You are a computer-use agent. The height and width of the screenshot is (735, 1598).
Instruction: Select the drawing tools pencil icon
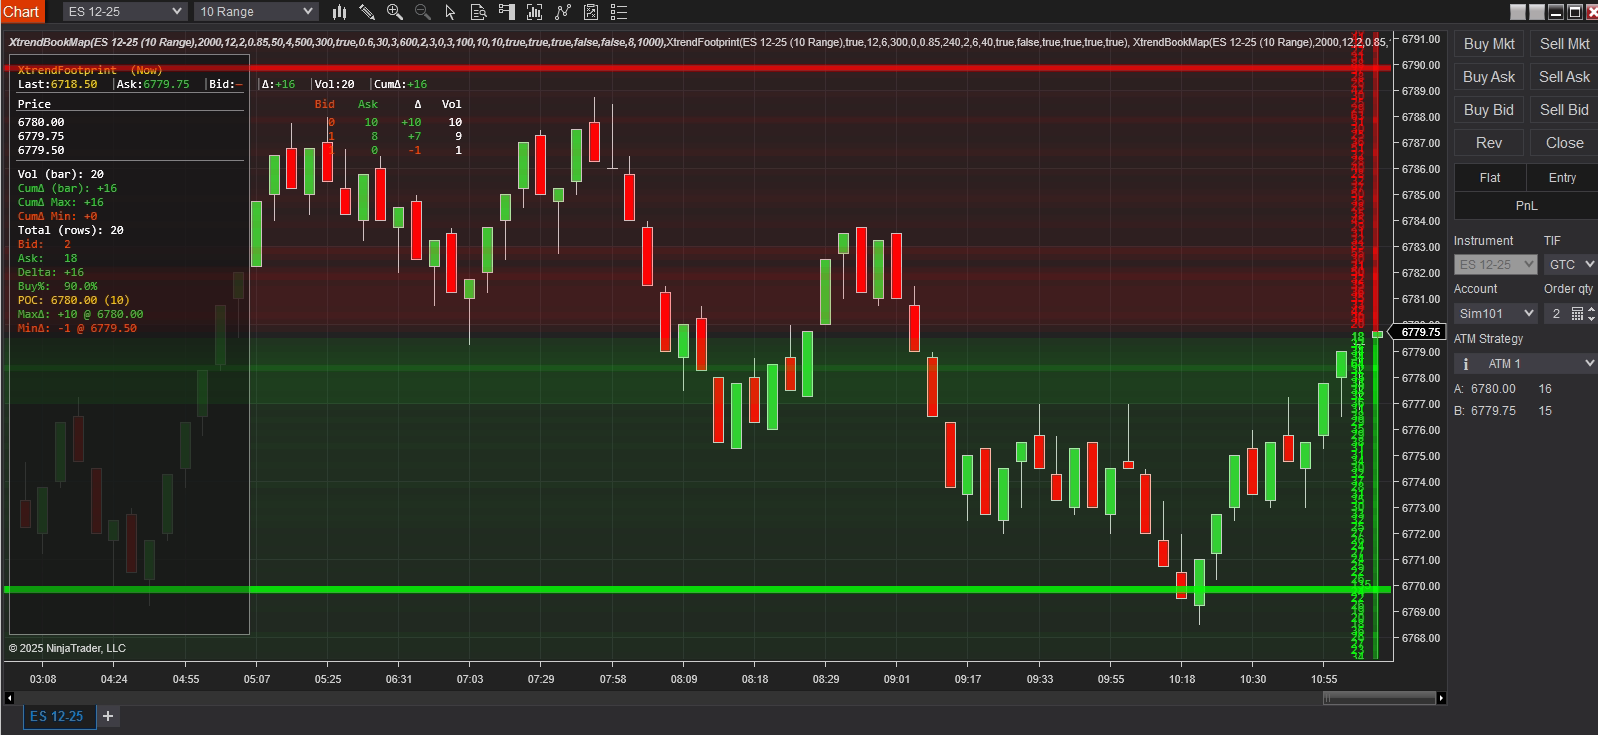click(x=367, y=12)
